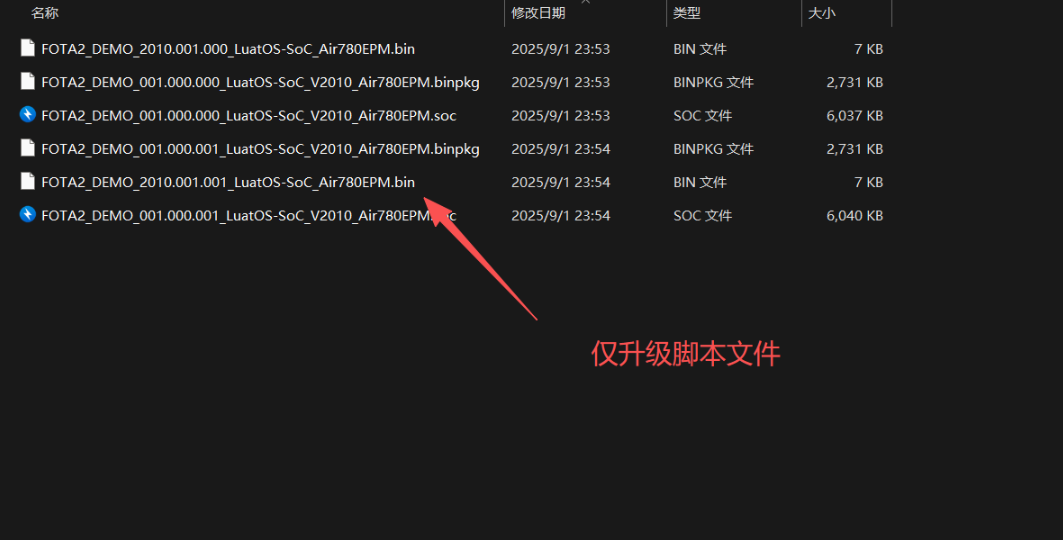Select FOTA2_DEMO_001.000.001_LuatOS-SoC_V2010_Air780EPM.binpkg
Viewport: 1063px width, 540px height.
tap(260, 149)
